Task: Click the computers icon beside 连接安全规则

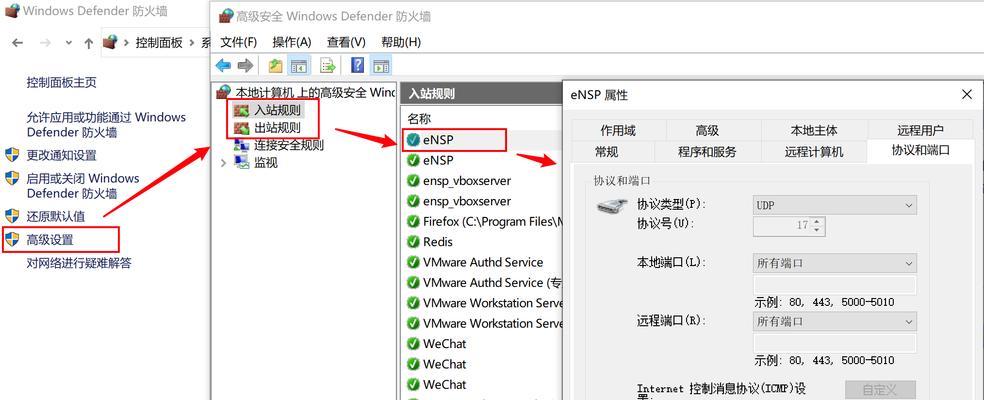Action: 241,145
